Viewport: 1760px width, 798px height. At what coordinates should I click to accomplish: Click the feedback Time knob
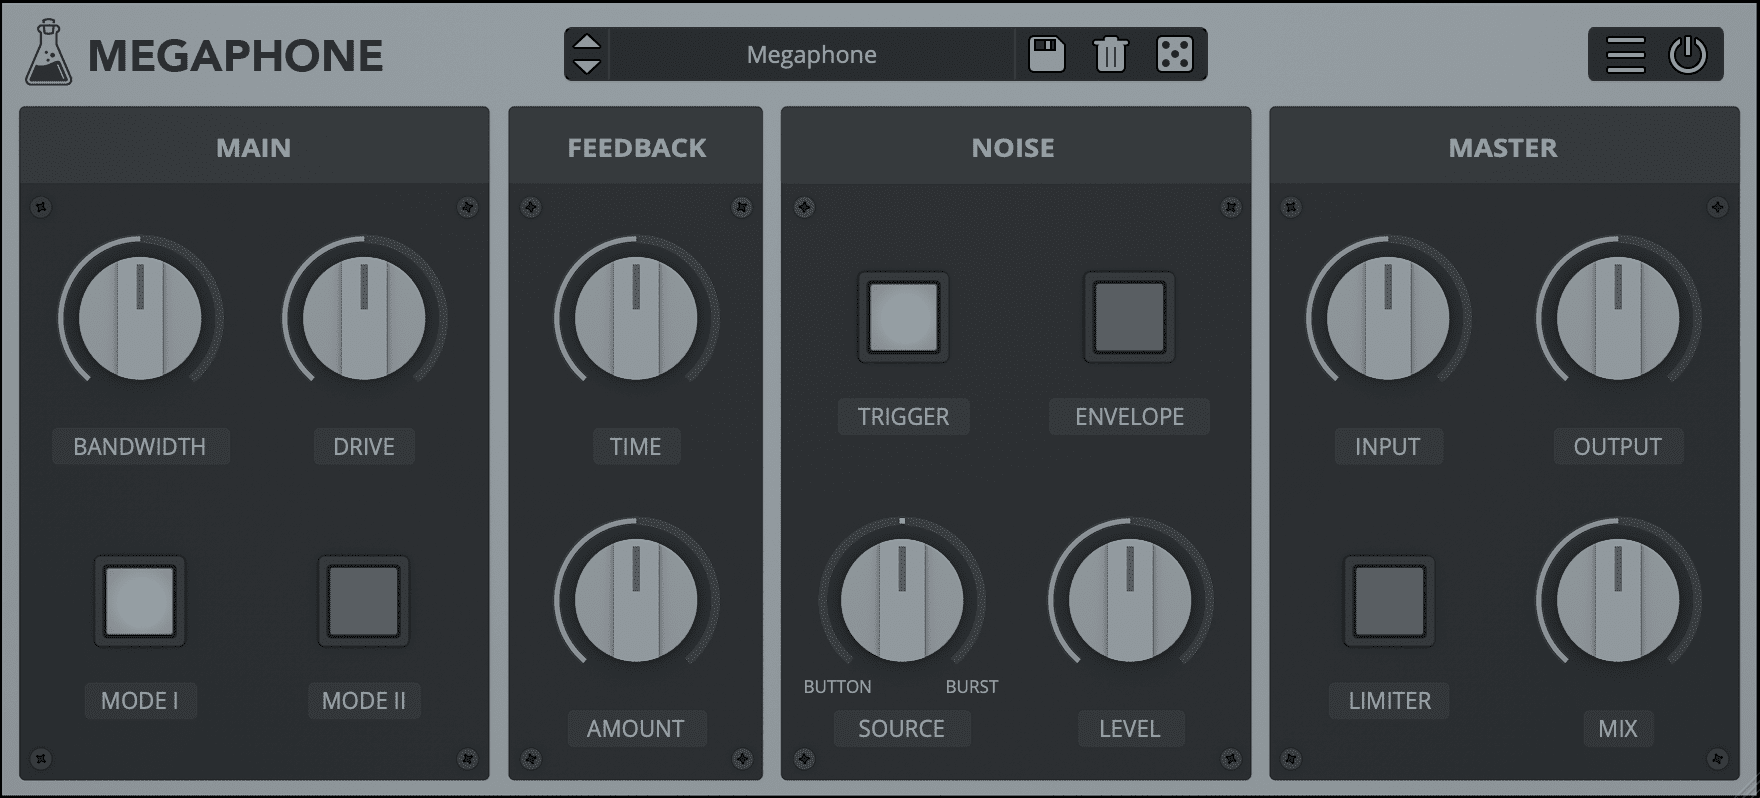[636, 319]
